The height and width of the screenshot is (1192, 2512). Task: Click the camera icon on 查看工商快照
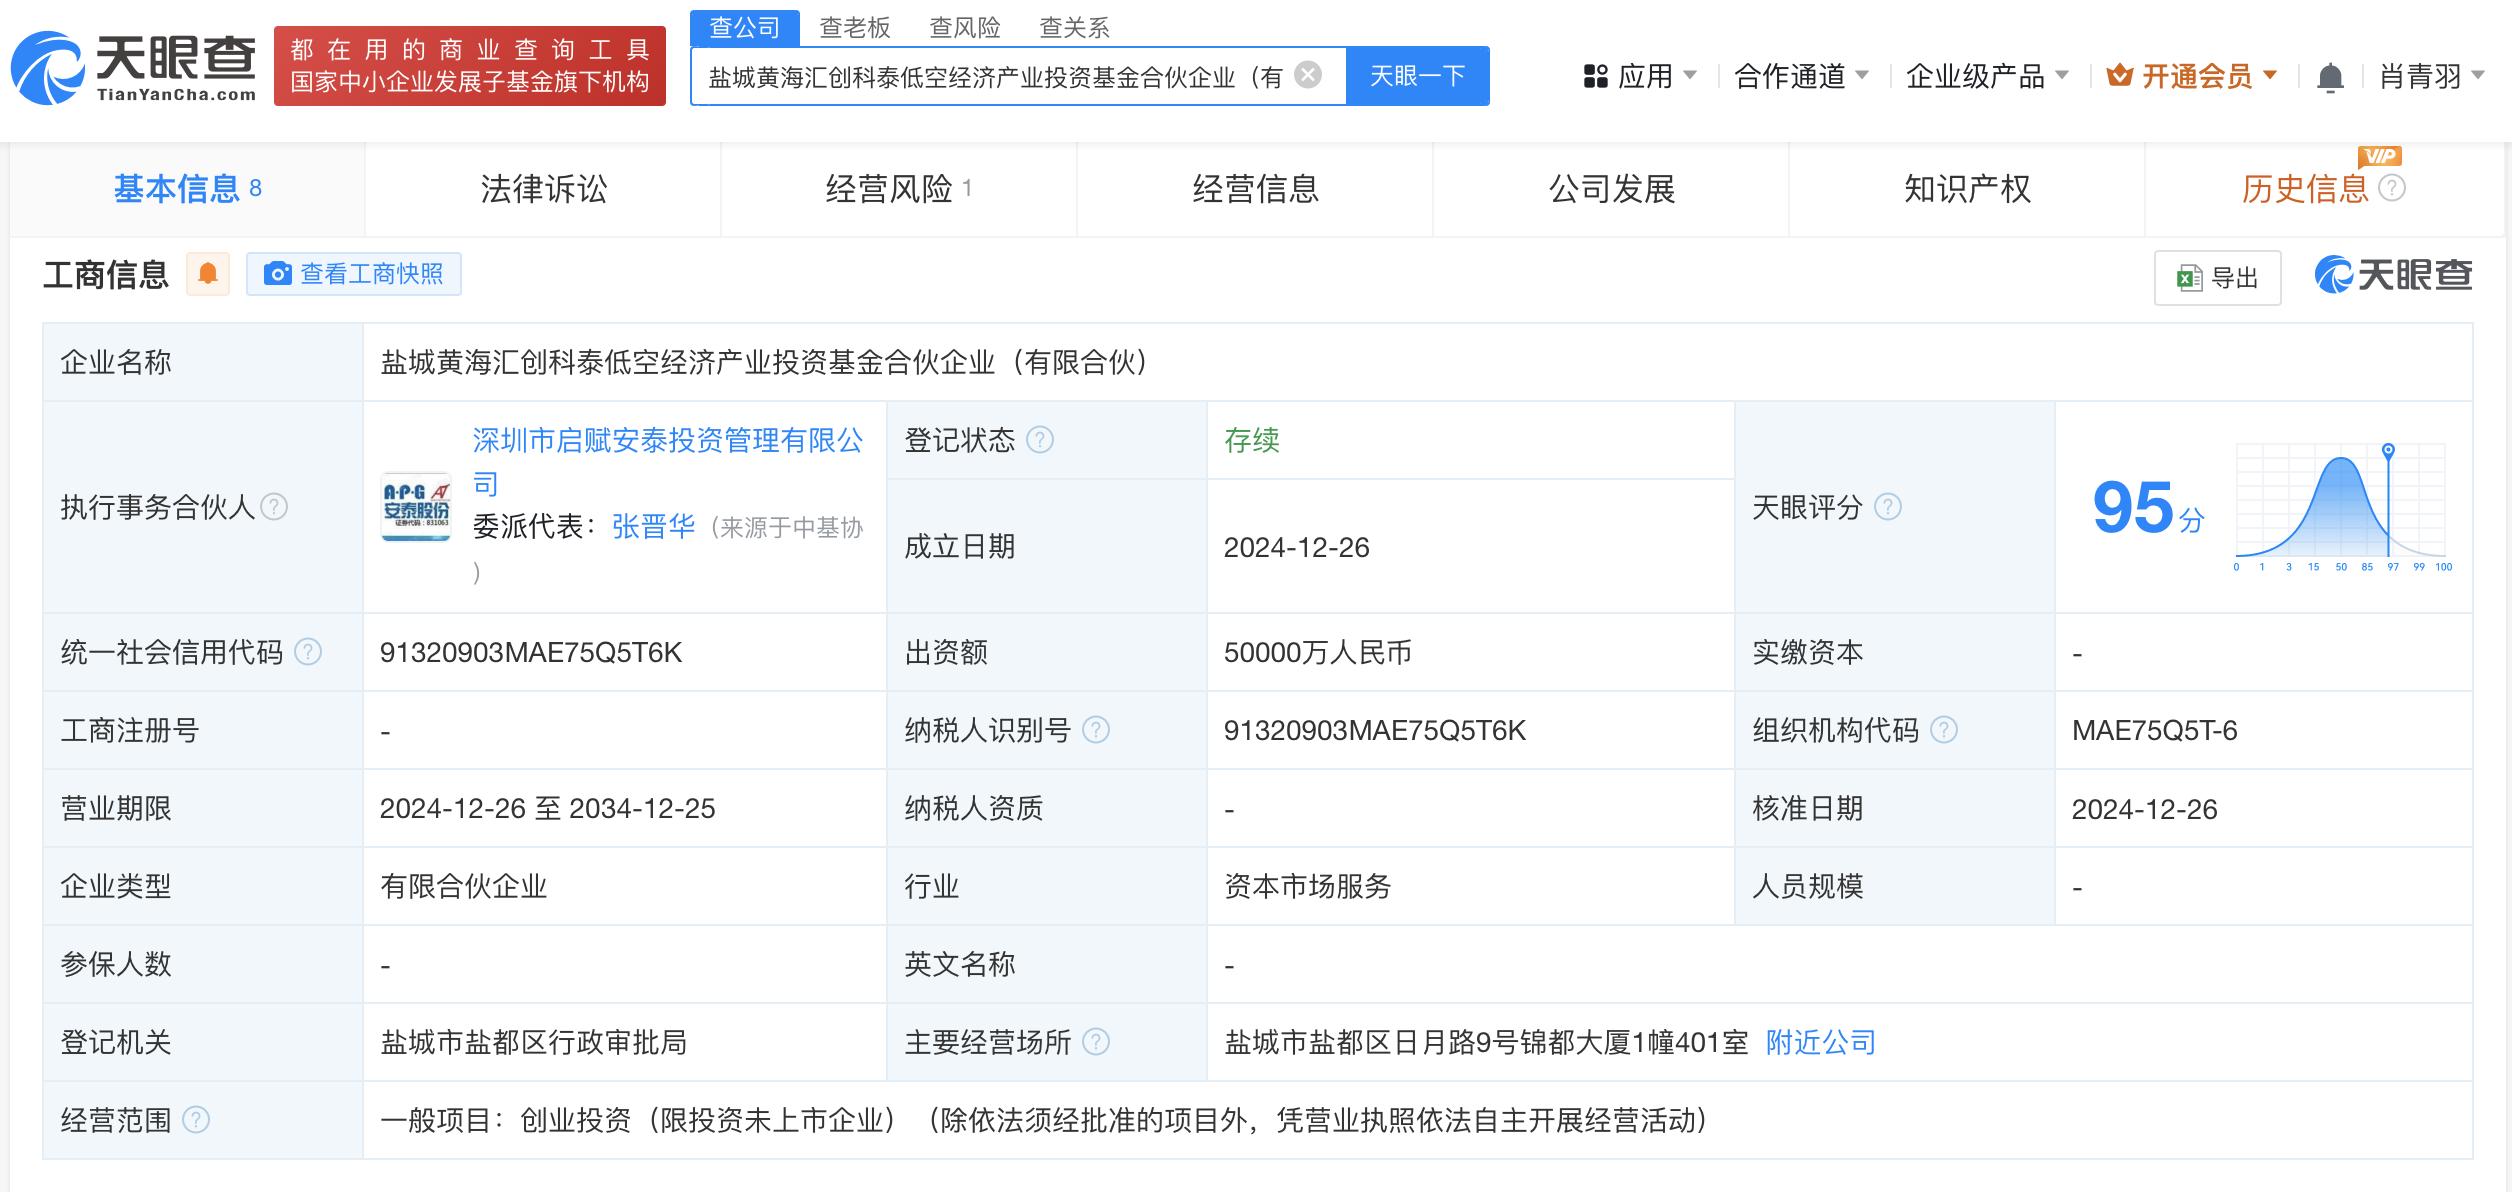point(278,274)
